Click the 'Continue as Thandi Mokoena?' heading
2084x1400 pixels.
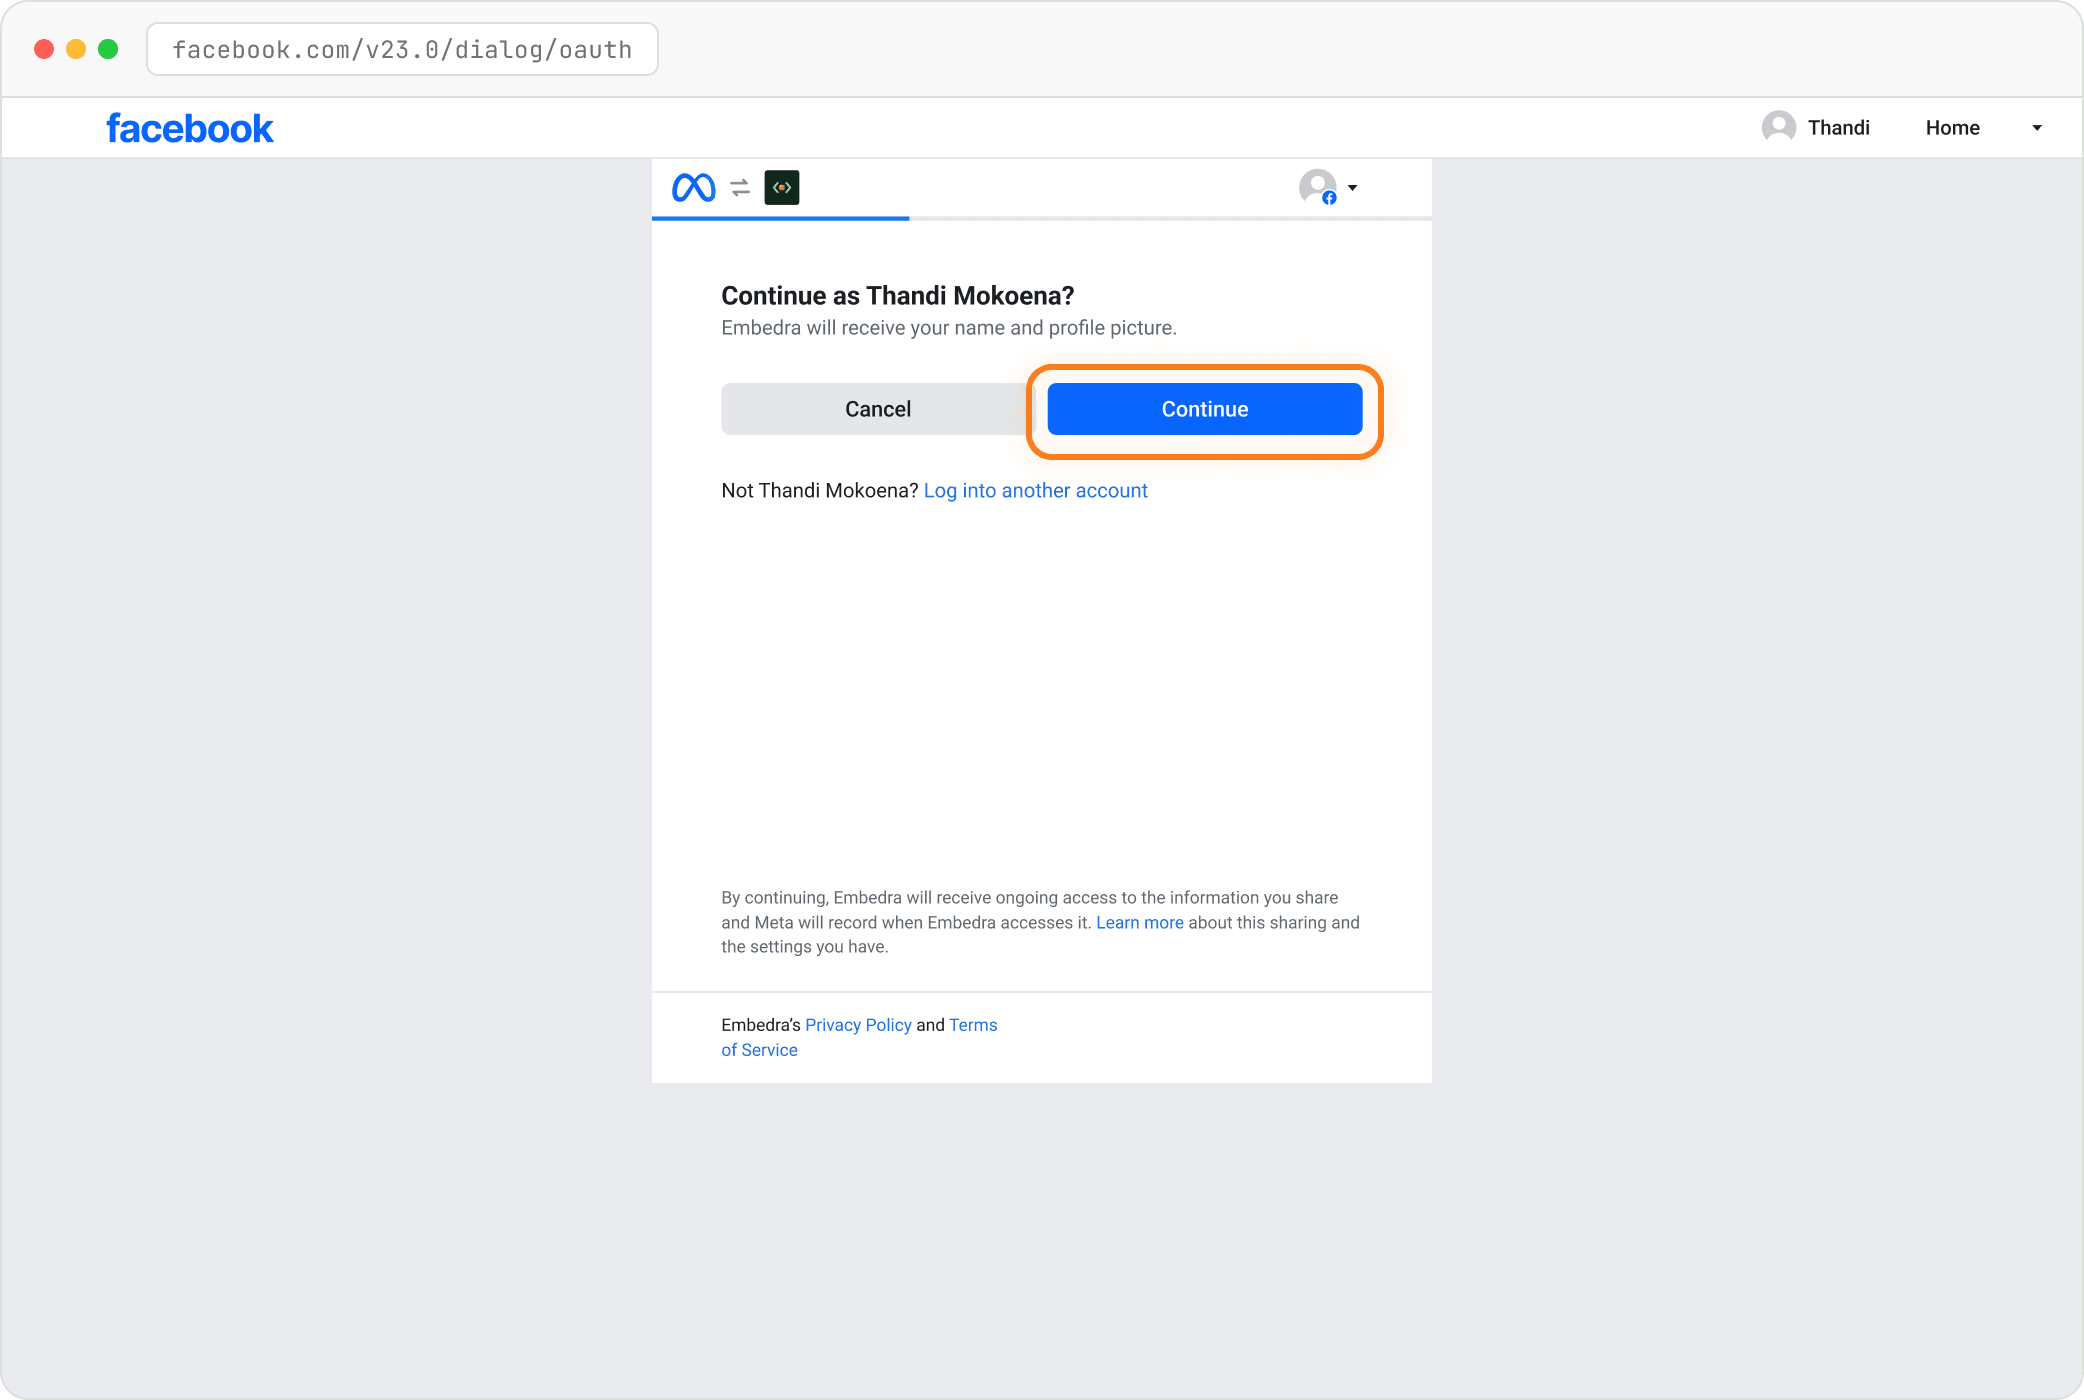click(897, 296)
